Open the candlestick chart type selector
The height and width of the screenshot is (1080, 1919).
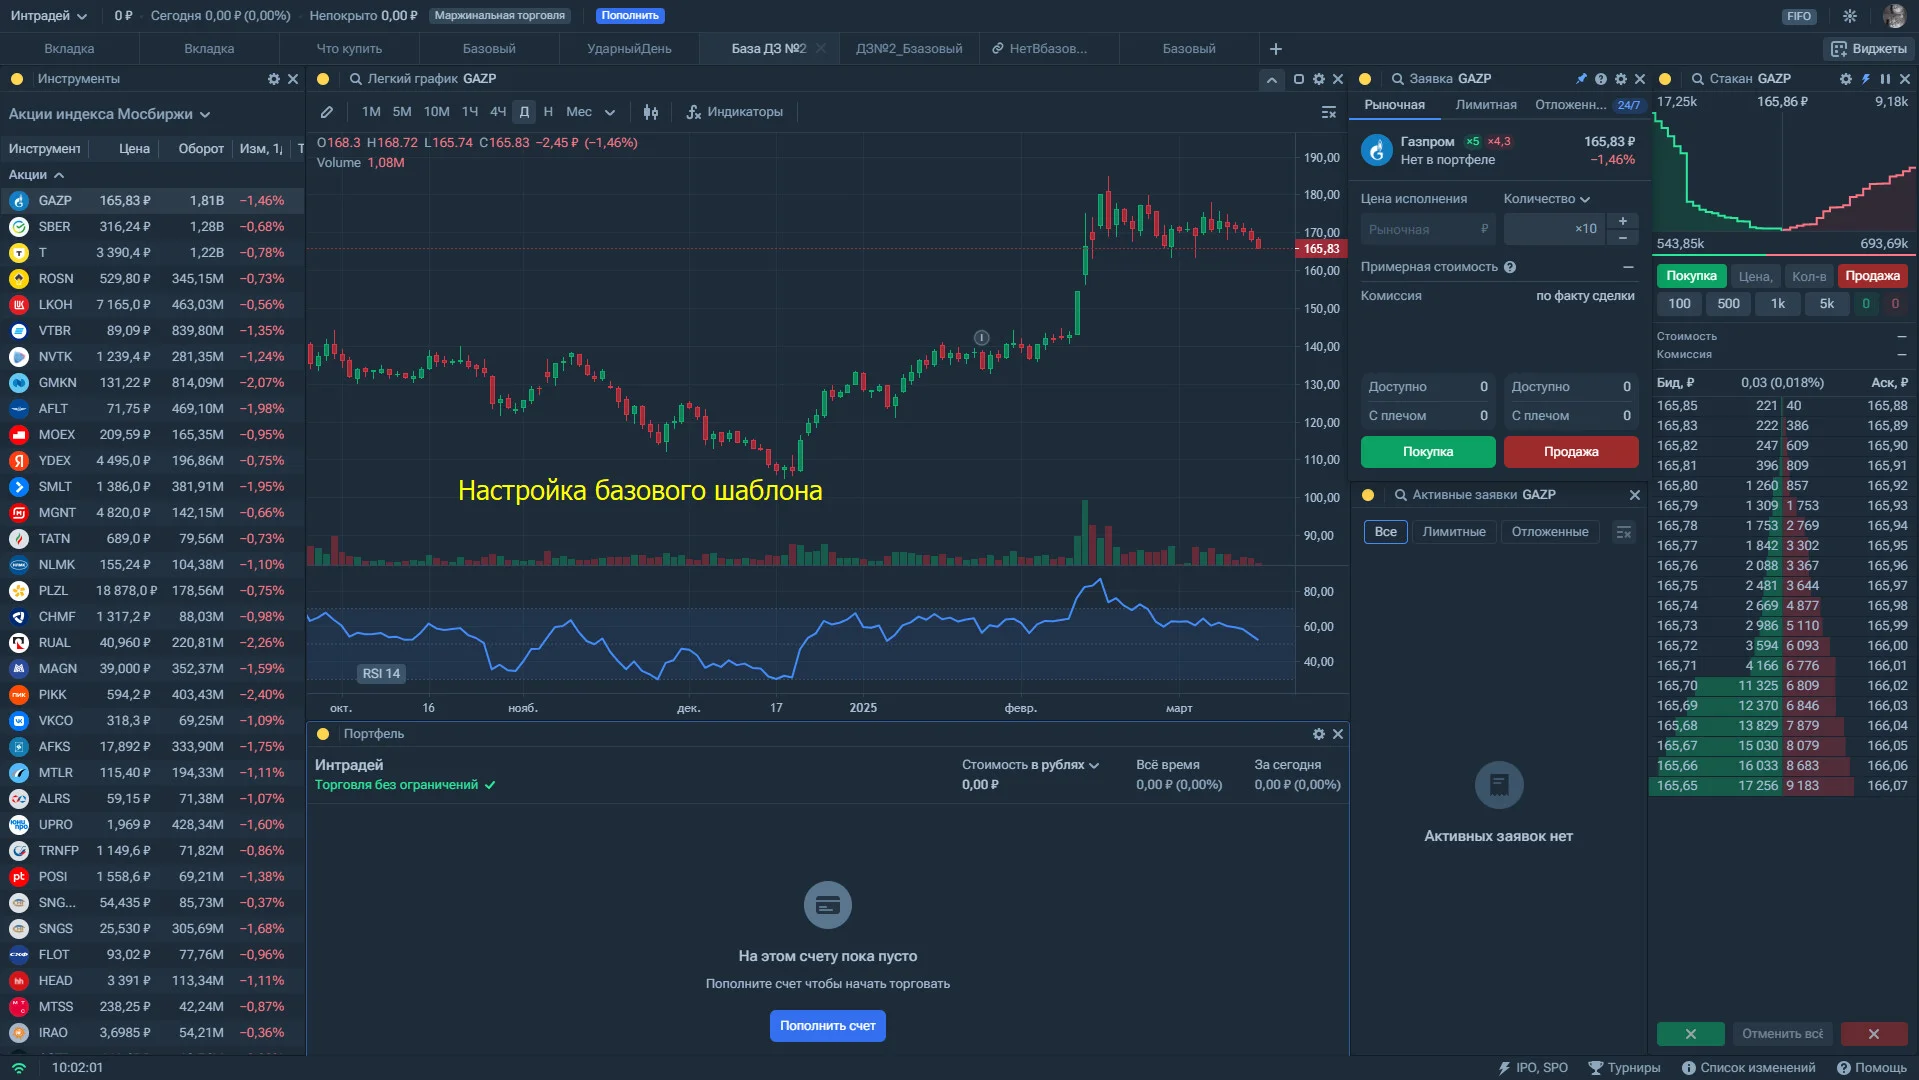pyautogui.click(x=651, y=112)
